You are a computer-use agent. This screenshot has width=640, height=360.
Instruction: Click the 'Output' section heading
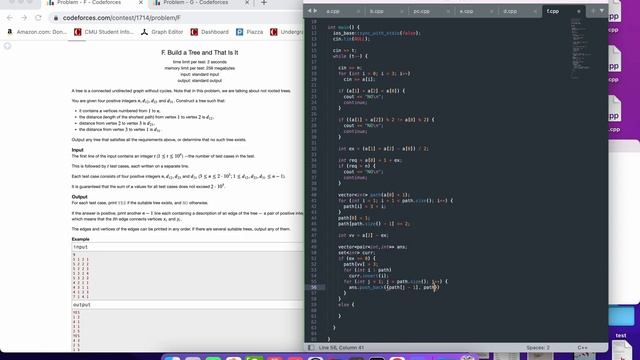click(80, 197)
